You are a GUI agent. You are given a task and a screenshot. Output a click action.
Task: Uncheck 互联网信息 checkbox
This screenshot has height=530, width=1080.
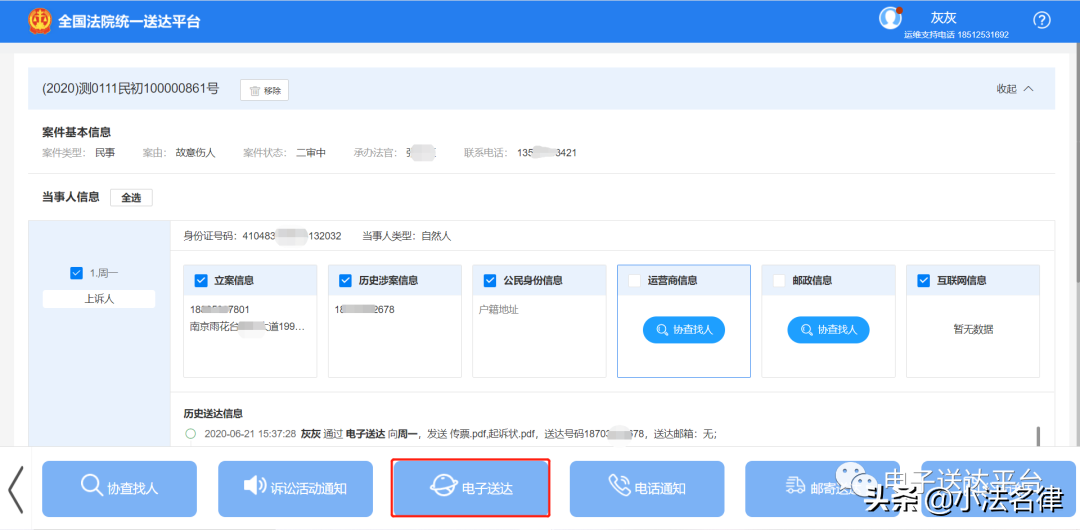coord(924,281)
